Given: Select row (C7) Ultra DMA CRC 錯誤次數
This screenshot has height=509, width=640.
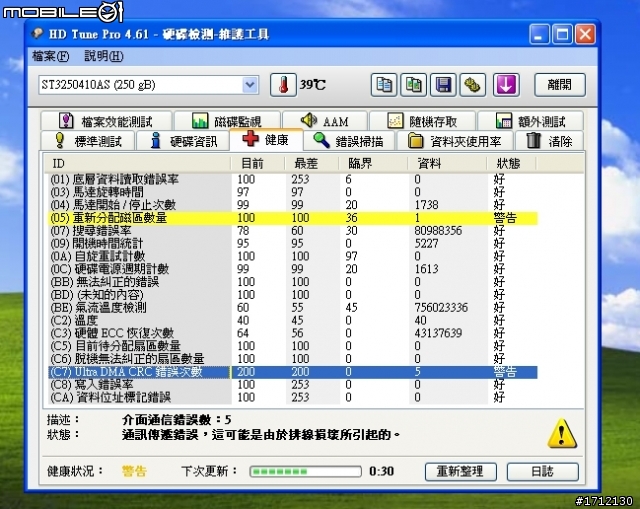Looking at the screenshot, I should [292, 372].
